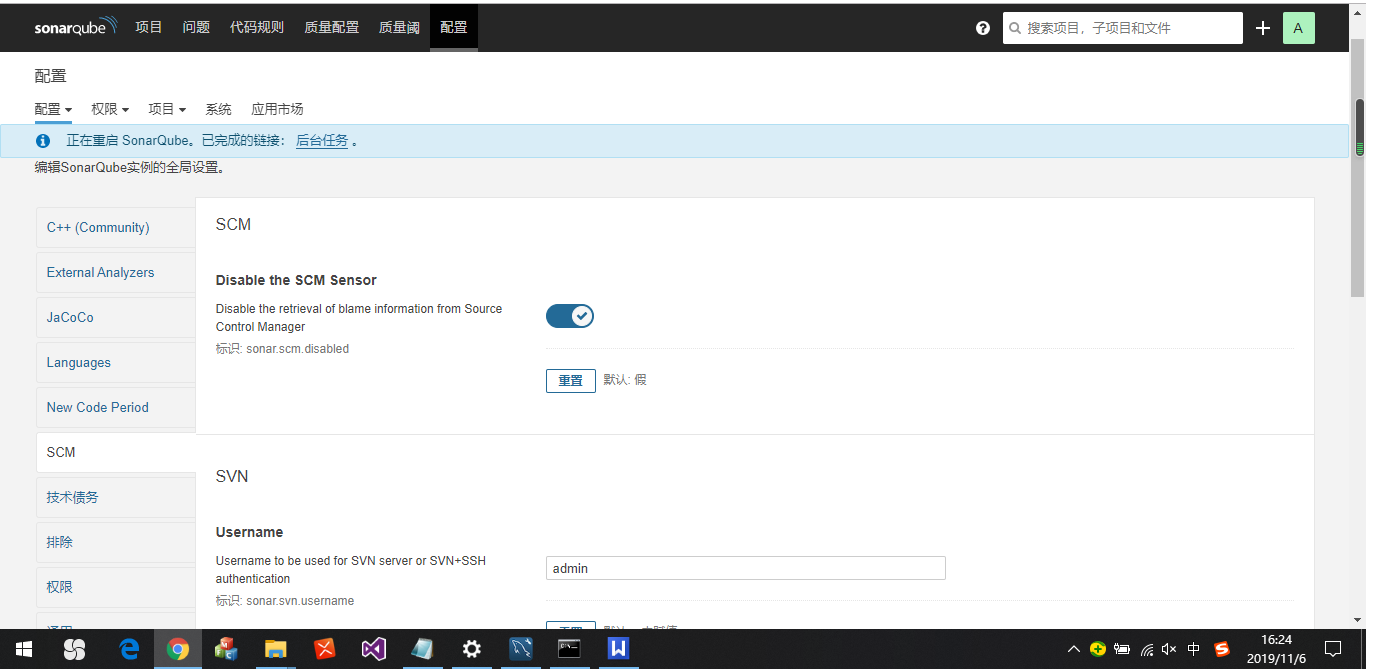Image resolution: width=1373 pixels, height=669 pixels.
Task: Open the 项目 top navigation item
Action: click(149, 27)
